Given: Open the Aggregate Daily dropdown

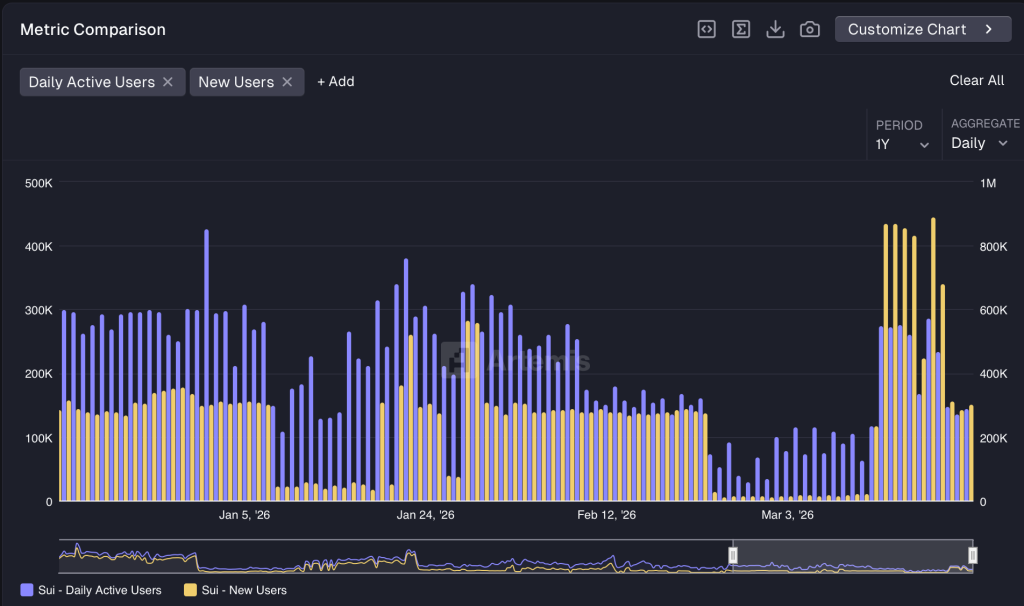Looking at the screenshot, I should point(980,143).
